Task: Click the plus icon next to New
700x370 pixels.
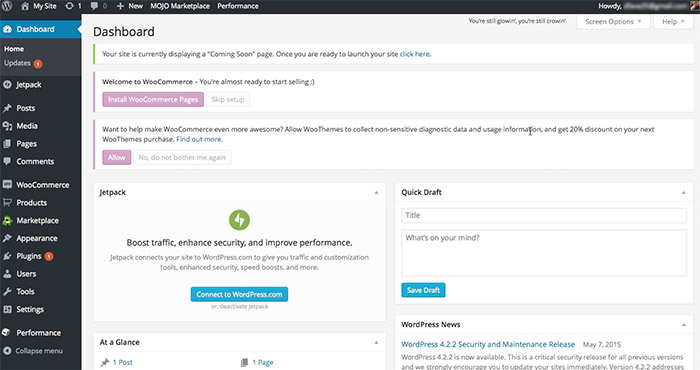Action: (120, 6)
